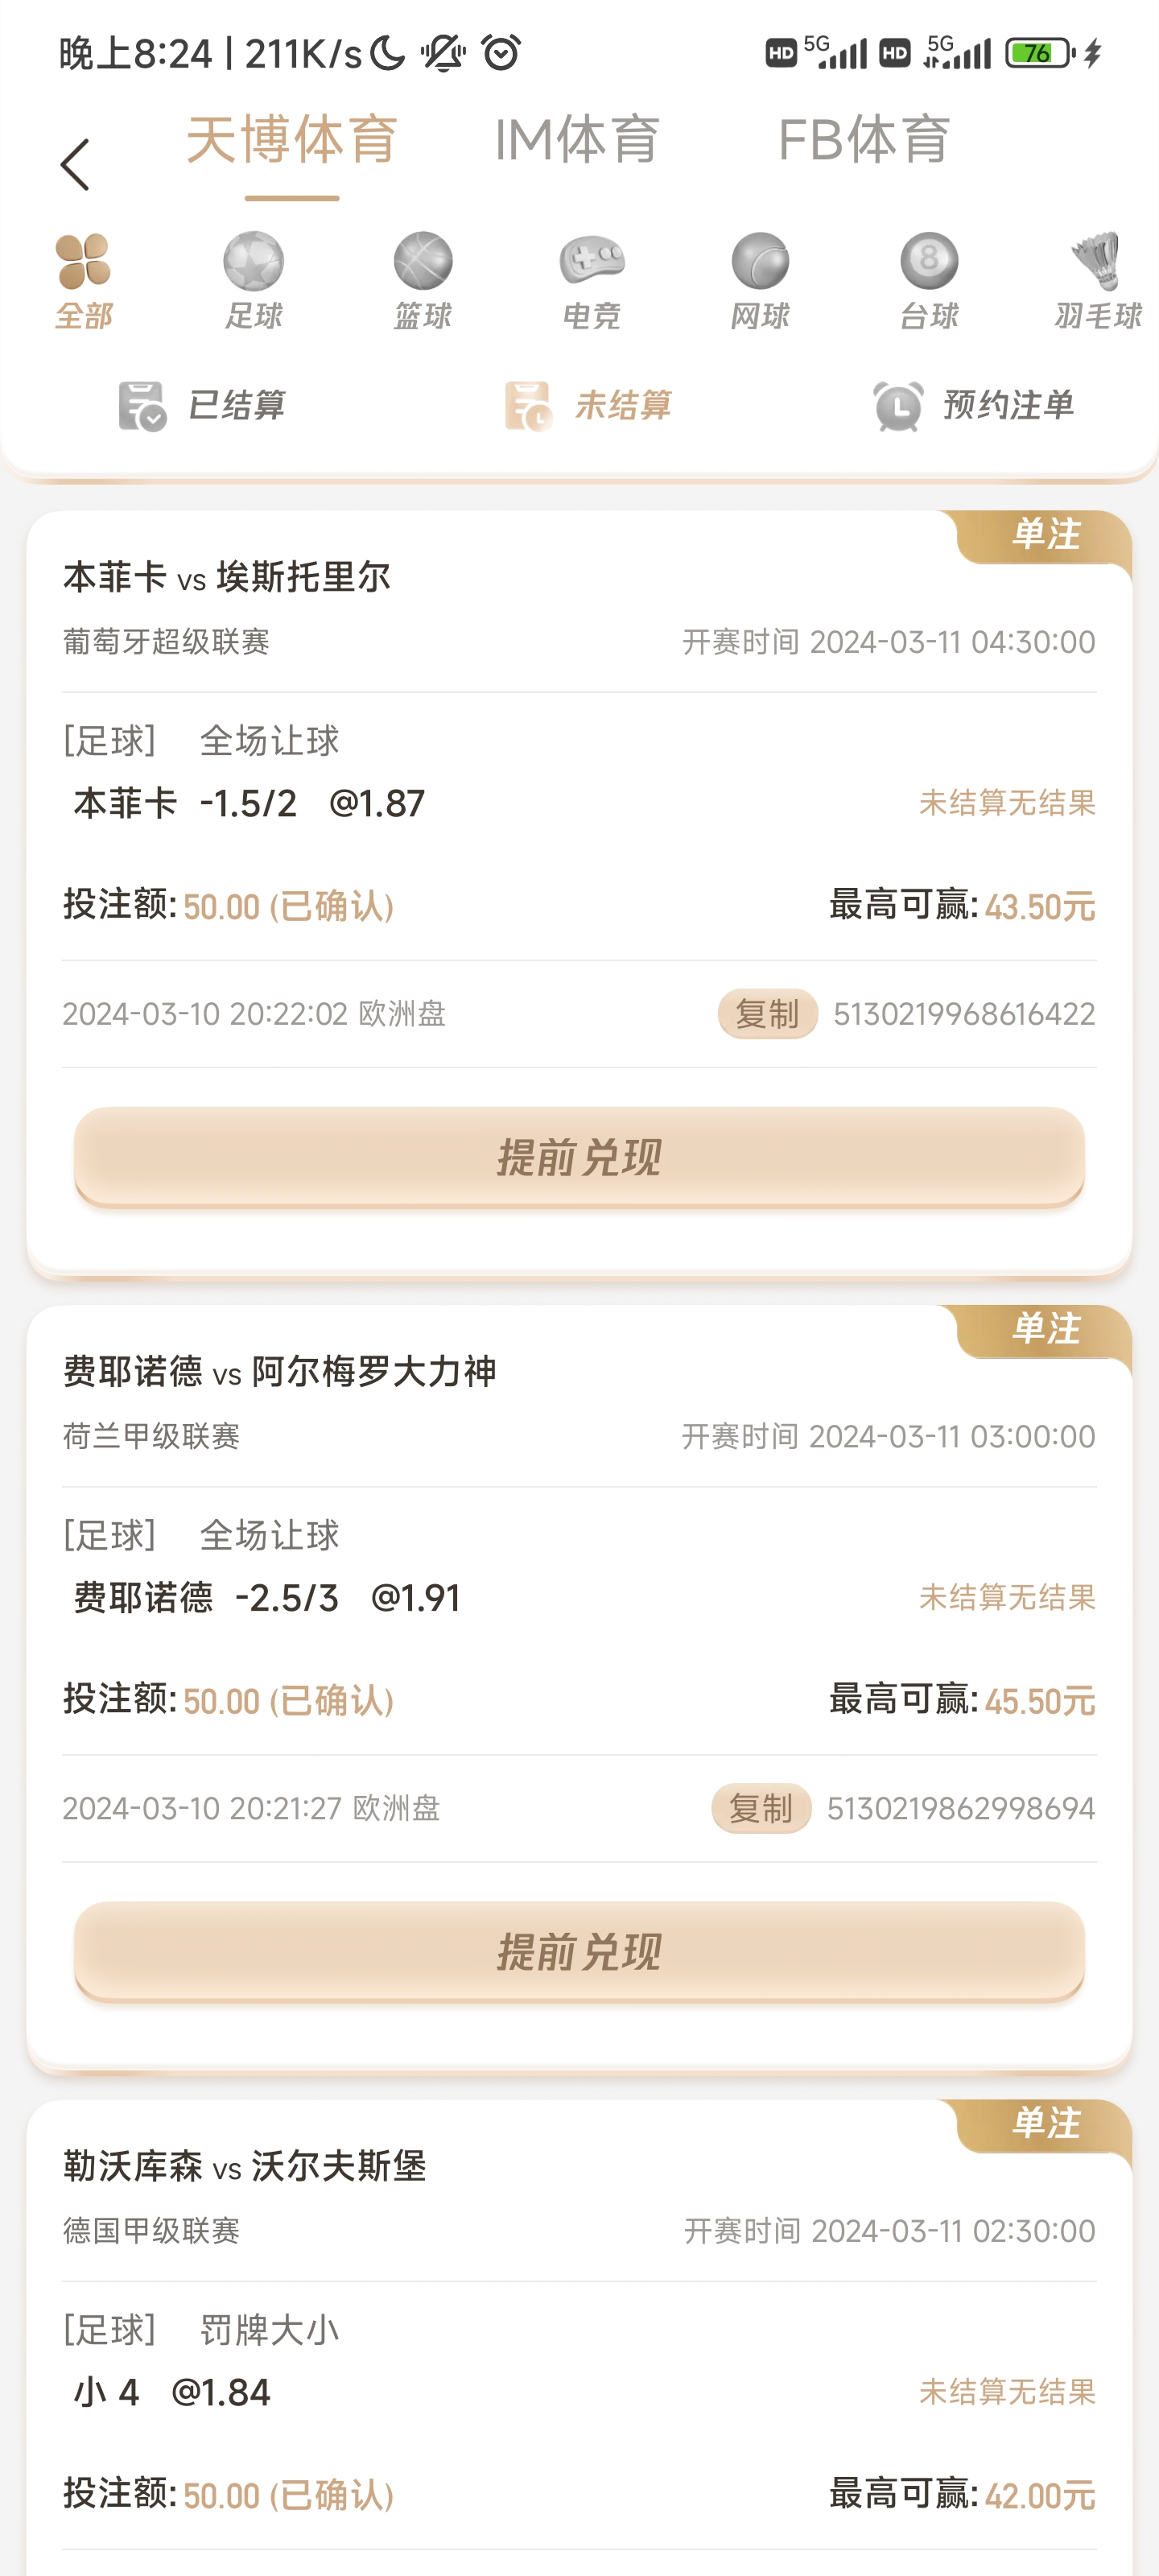Switch to the IM体育 tab
This screenshot has height=2576, width=1159.
click(577, 140)
